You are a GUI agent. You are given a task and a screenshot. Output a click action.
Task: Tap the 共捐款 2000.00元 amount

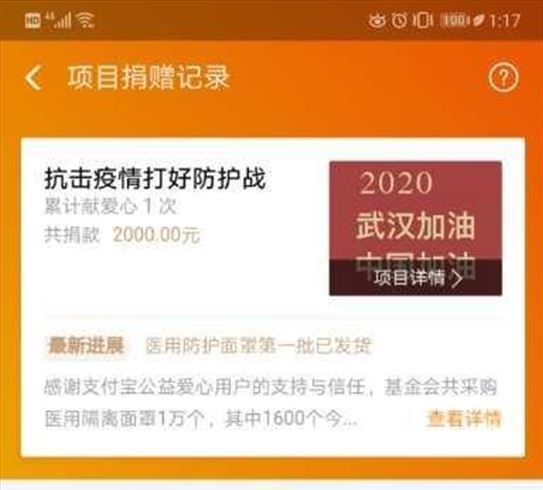pos(122,235)
